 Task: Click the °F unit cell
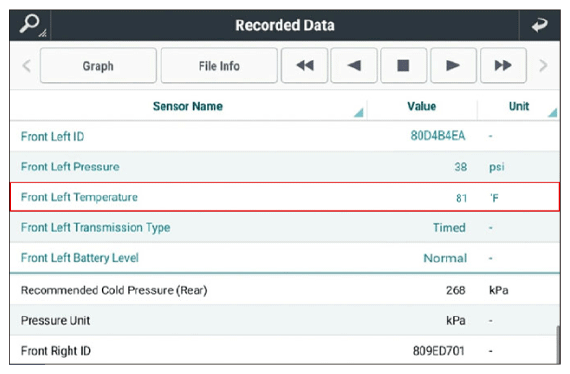point(494,198)
